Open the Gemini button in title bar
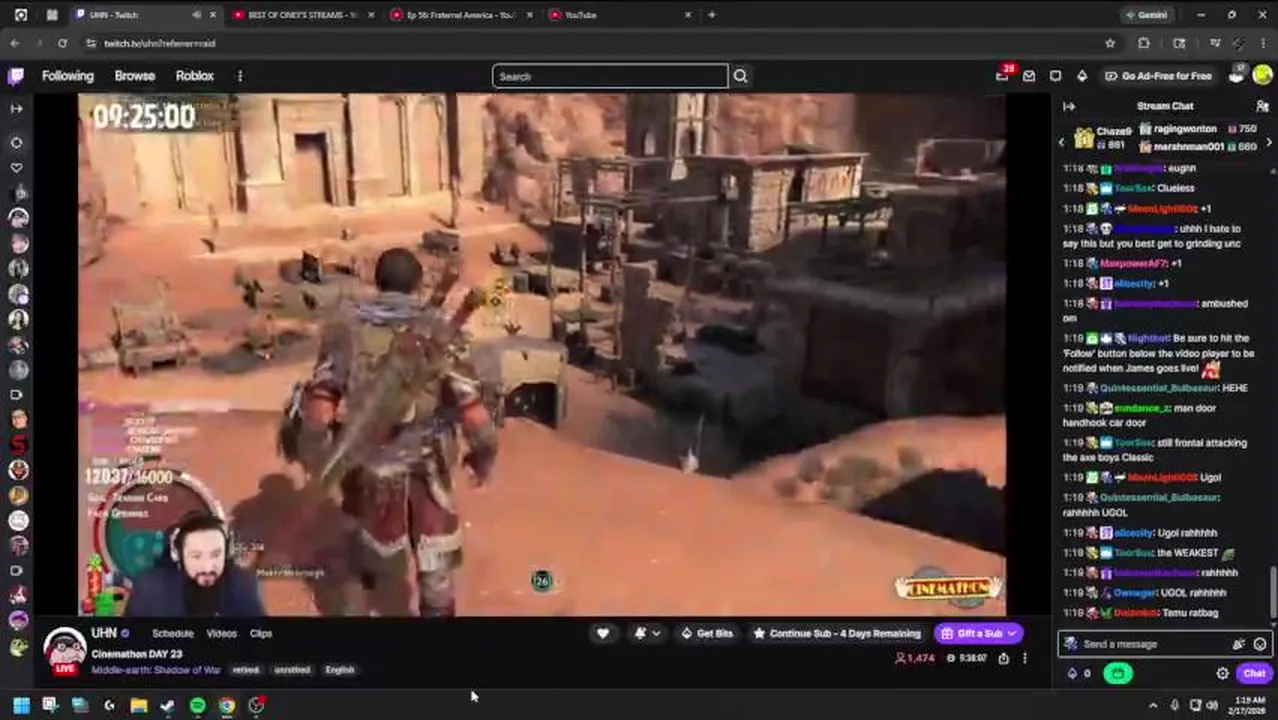1278x720 pixels. [x=1146, y=15]
